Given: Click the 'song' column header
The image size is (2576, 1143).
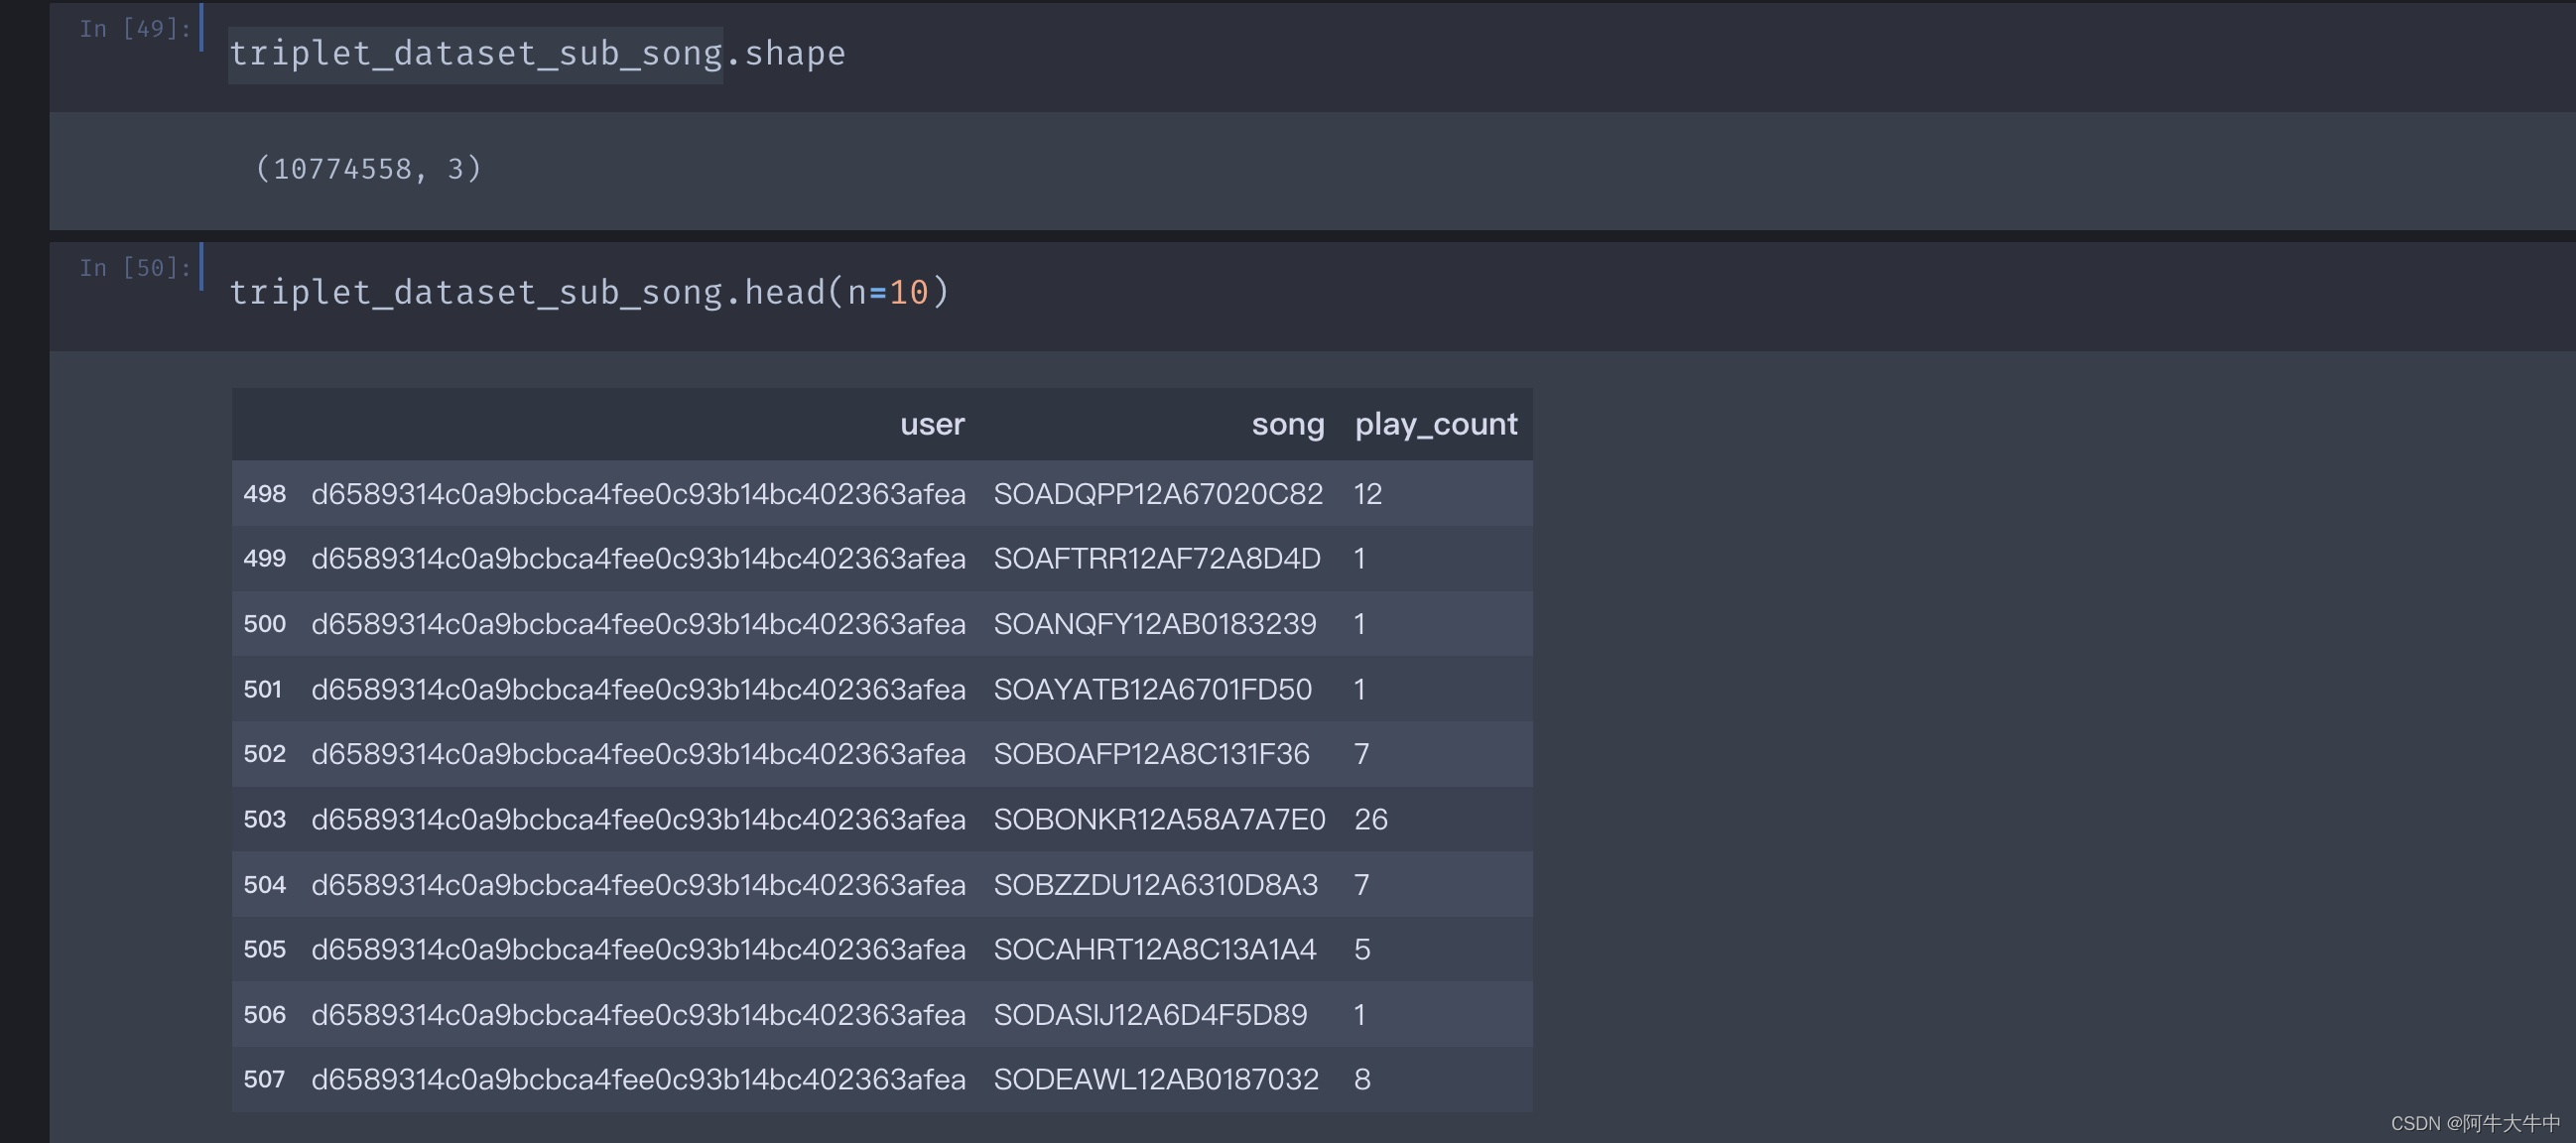Looking at the screenshot, I should coord(1288,424).
